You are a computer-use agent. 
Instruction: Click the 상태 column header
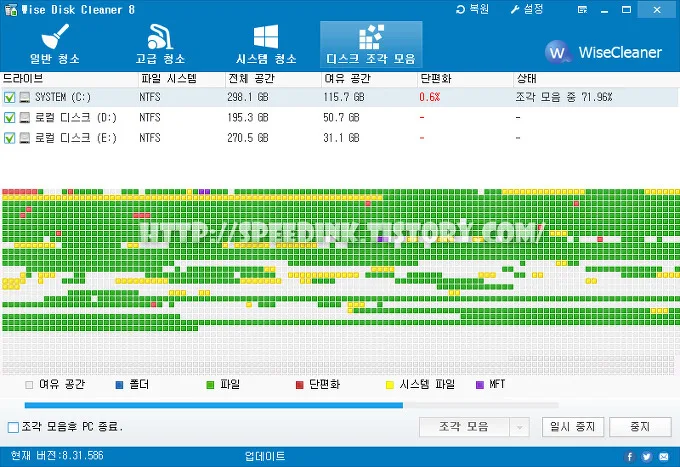click(596, 78)
